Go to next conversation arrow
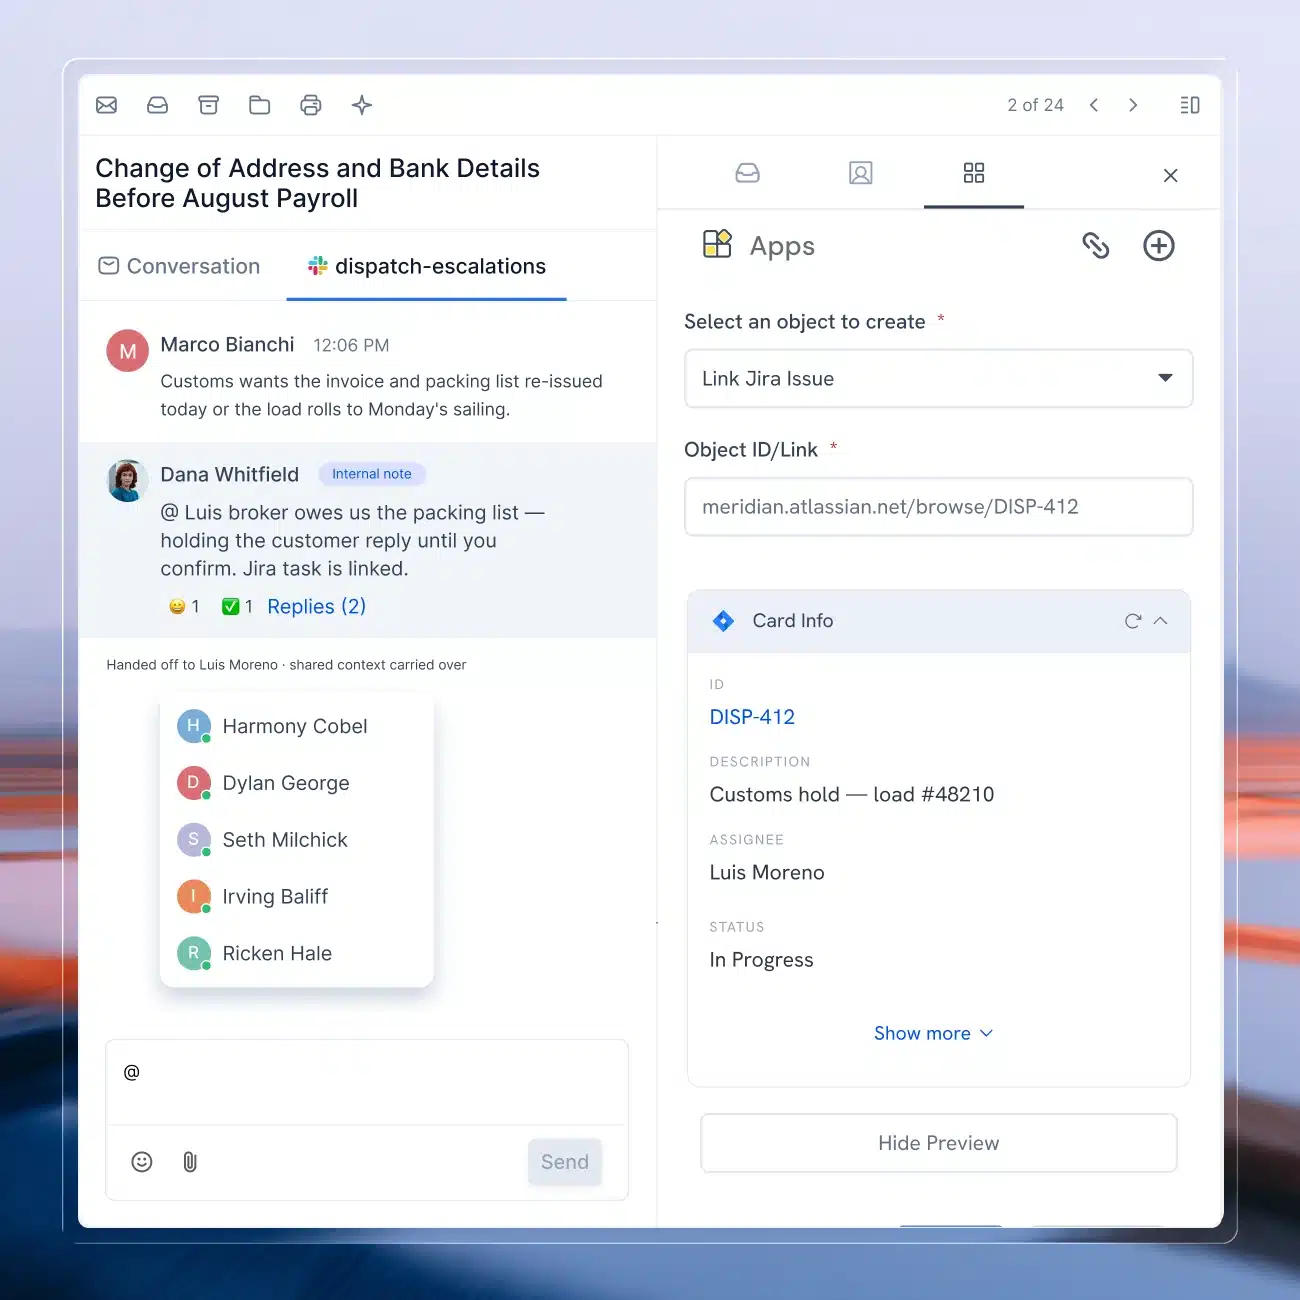1300x1300 pixels. [x=1133, y=105]
